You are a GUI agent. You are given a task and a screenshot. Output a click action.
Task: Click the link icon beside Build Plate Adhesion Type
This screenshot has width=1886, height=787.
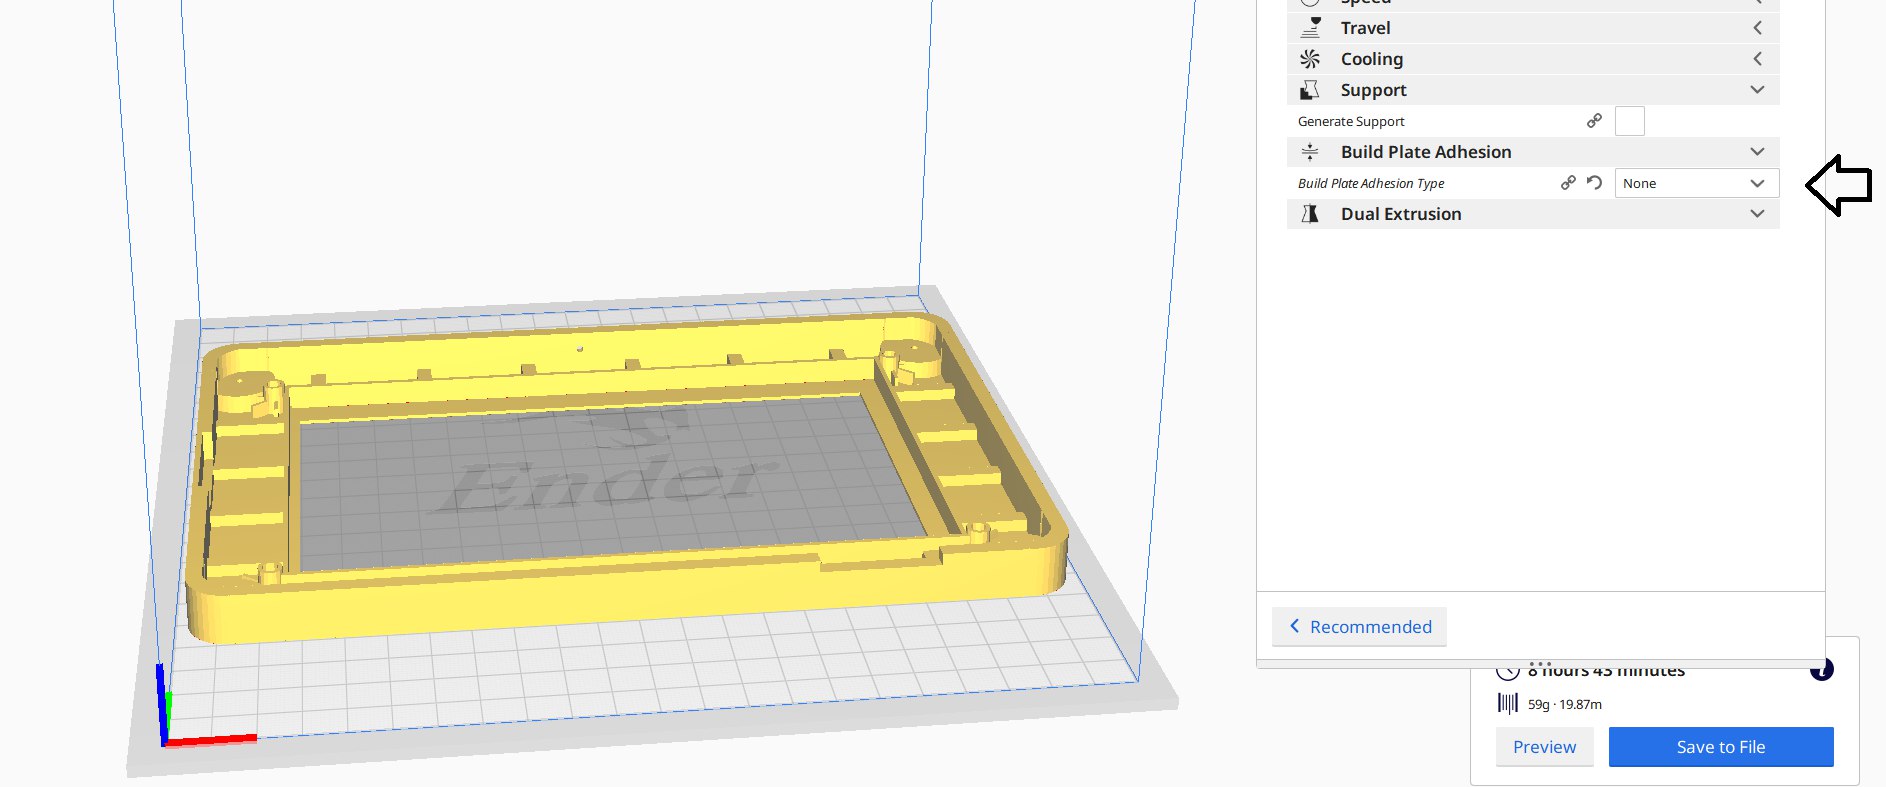(1568, 183)
